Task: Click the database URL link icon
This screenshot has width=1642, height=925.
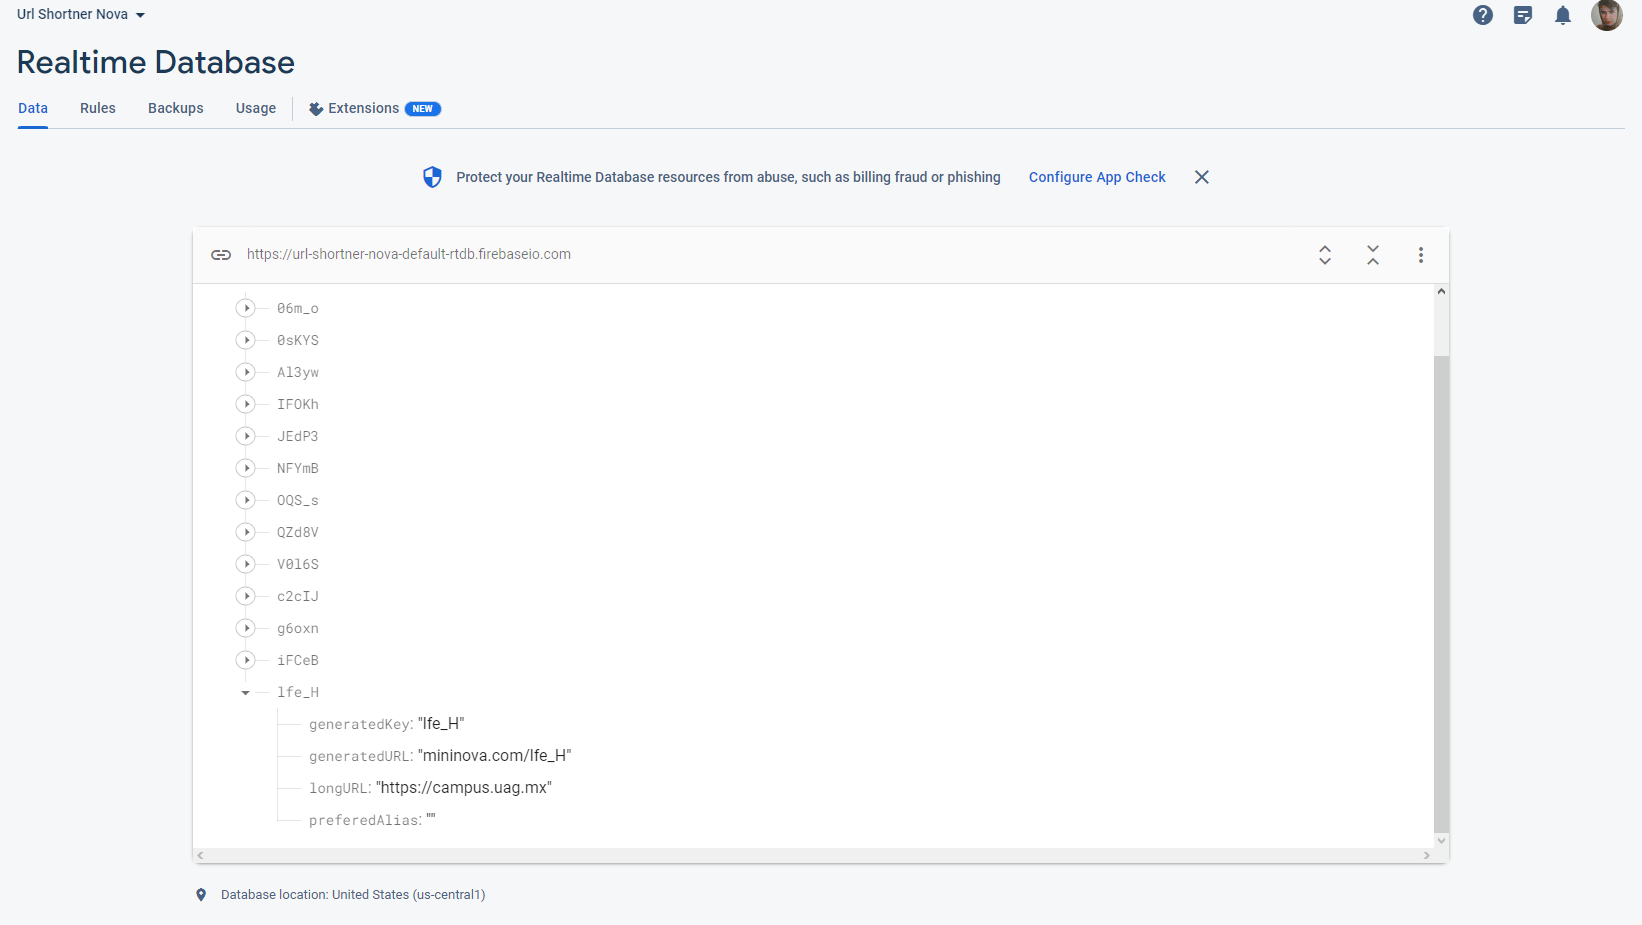Action: (x=221, y=255)
